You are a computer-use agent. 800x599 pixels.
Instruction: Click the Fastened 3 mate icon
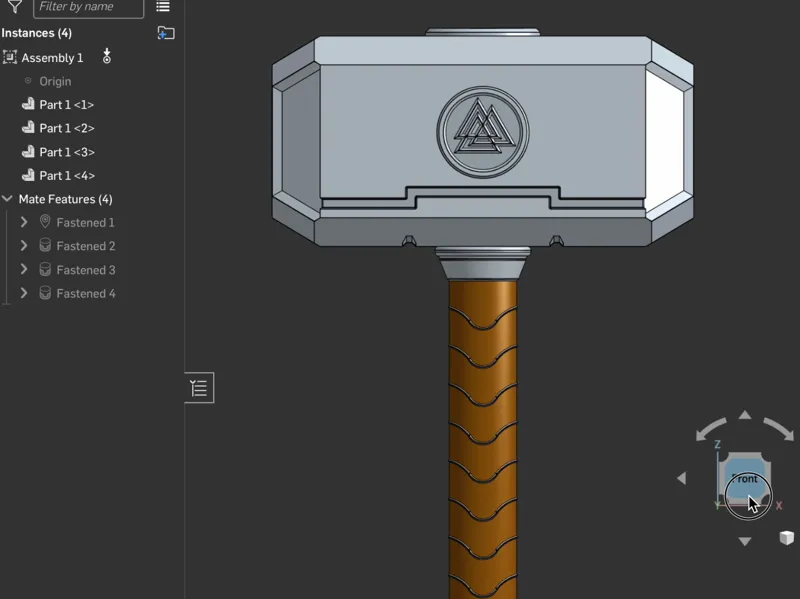pos(45,269)
